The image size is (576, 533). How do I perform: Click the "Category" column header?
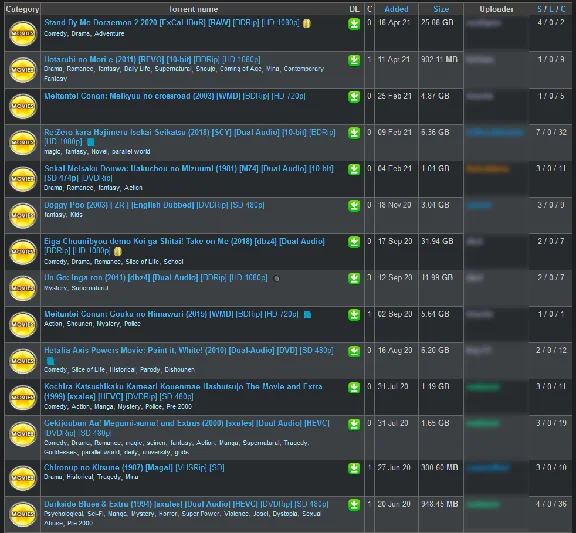[x=22, y=9]
